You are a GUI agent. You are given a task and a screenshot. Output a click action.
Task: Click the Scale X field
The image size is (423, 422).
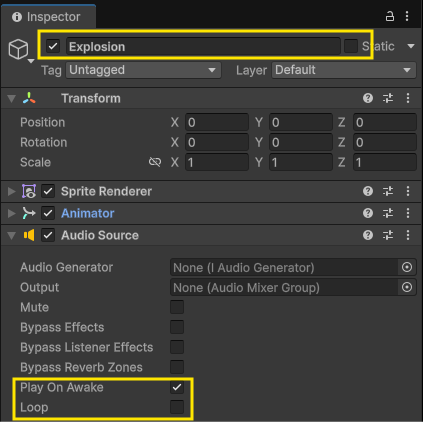(217, 162)
